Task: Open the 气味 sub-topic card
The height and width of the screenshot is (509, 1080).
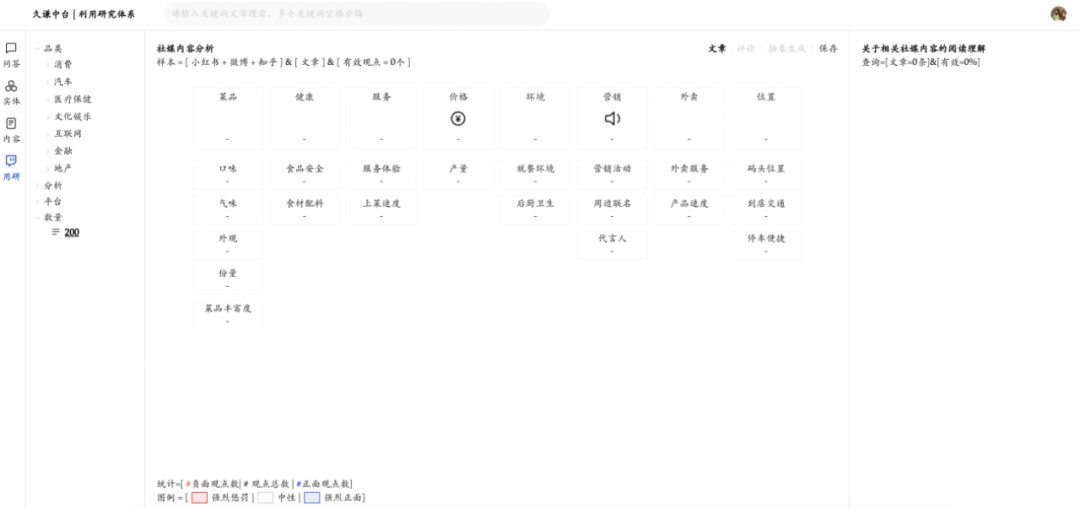Action: (x=227, y=209)
